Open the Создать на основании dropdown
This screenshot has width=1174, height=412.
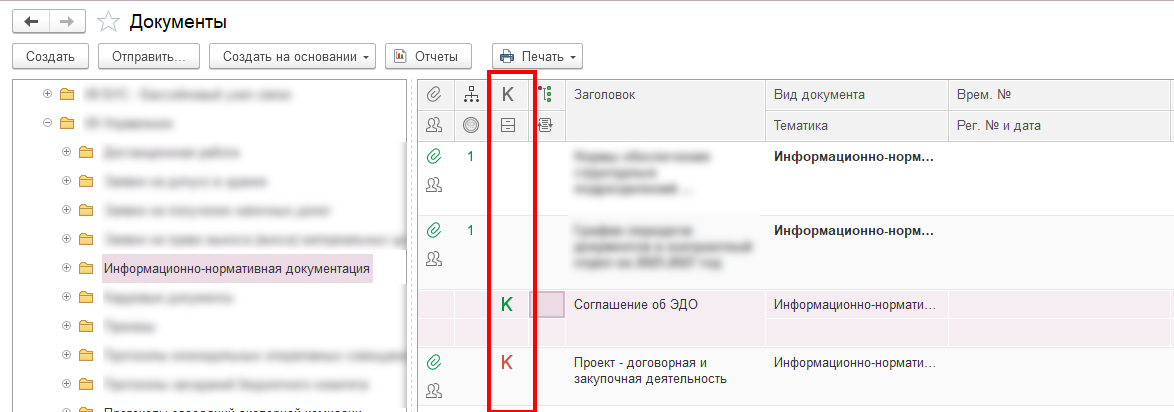click(291, 57)
